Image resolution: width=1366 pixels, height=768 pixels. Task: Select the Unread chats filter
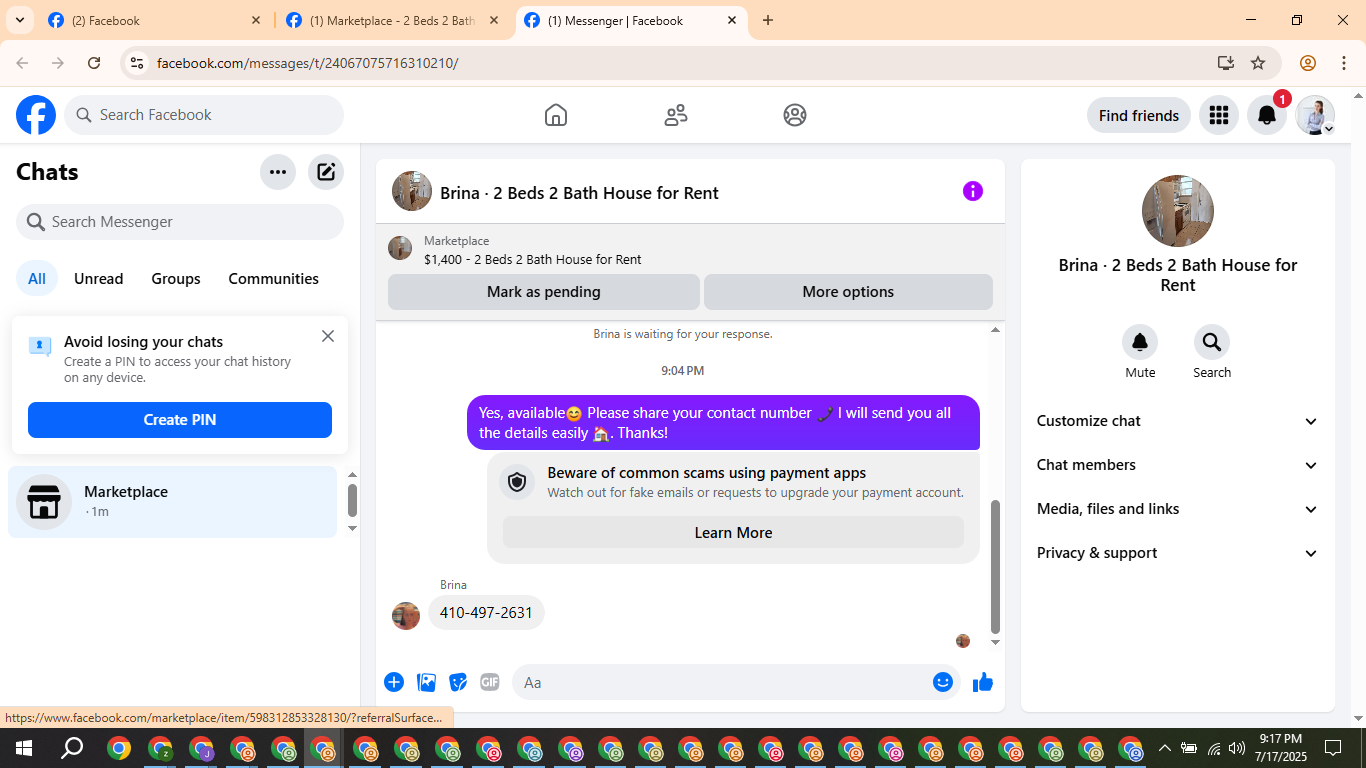click(99, 279)
